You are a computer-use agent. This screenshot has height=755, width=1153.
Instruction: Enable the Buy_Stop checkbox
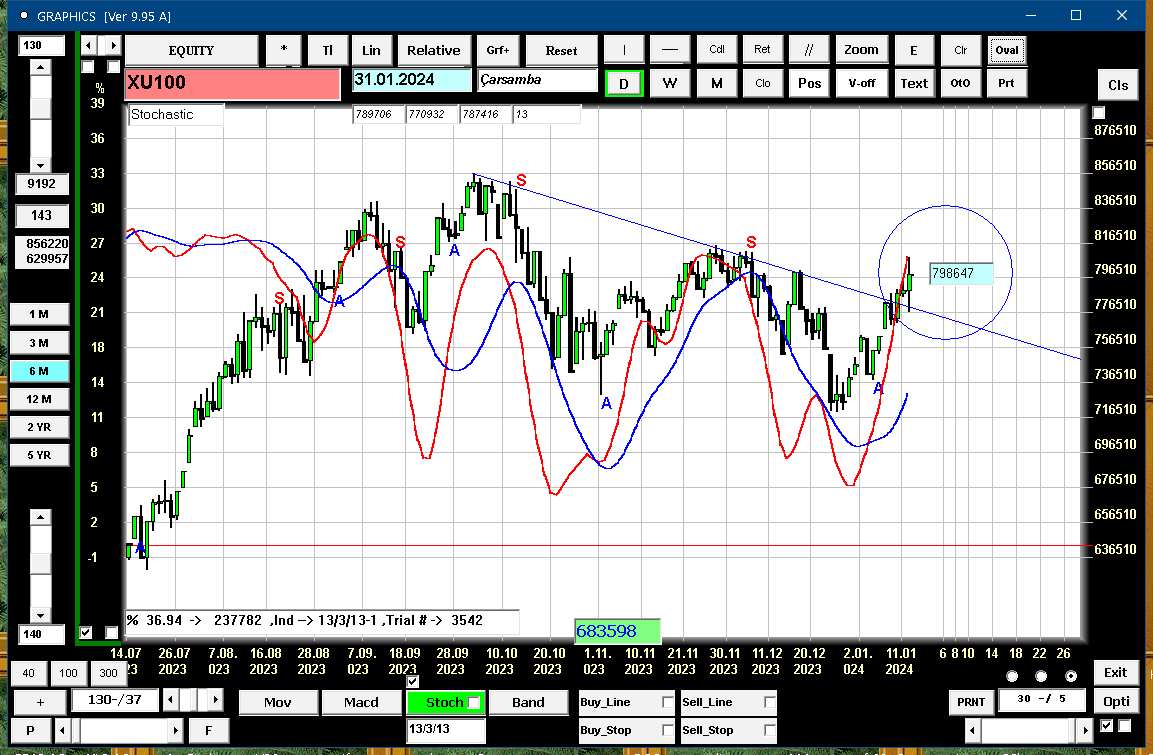click(x=668, y=730)
